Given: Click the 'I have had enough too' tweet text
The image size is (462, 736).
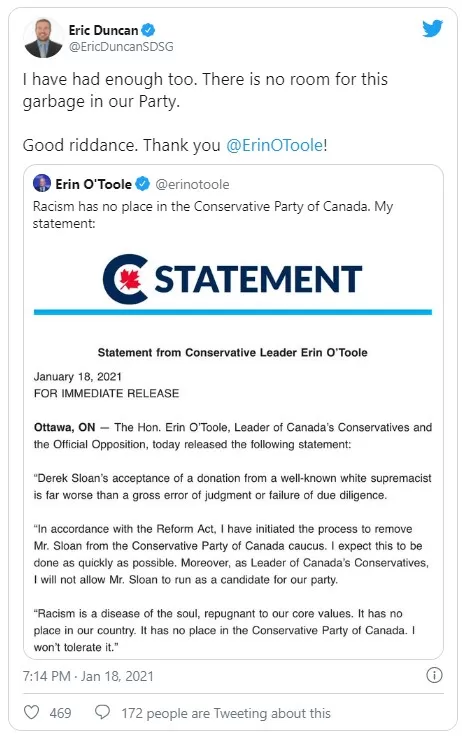Looking at the screenshot, I should coord(205,90).
